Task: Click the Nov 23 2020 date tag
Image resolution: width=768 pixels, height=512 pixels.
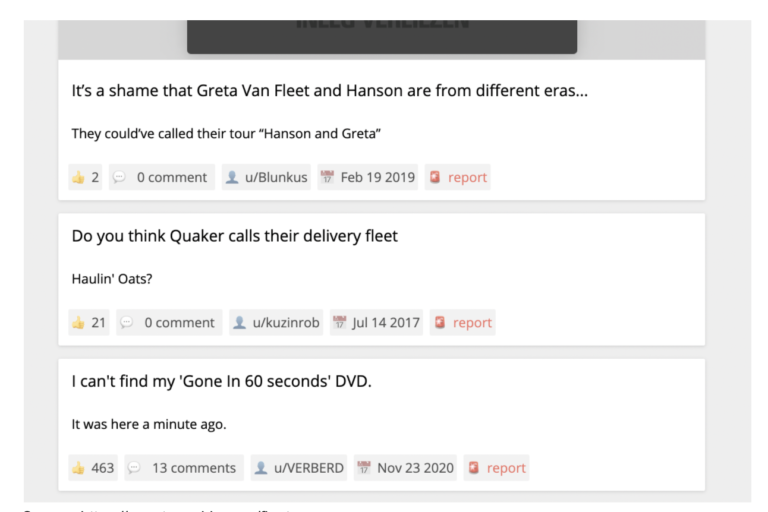Action: coord(415,468)
